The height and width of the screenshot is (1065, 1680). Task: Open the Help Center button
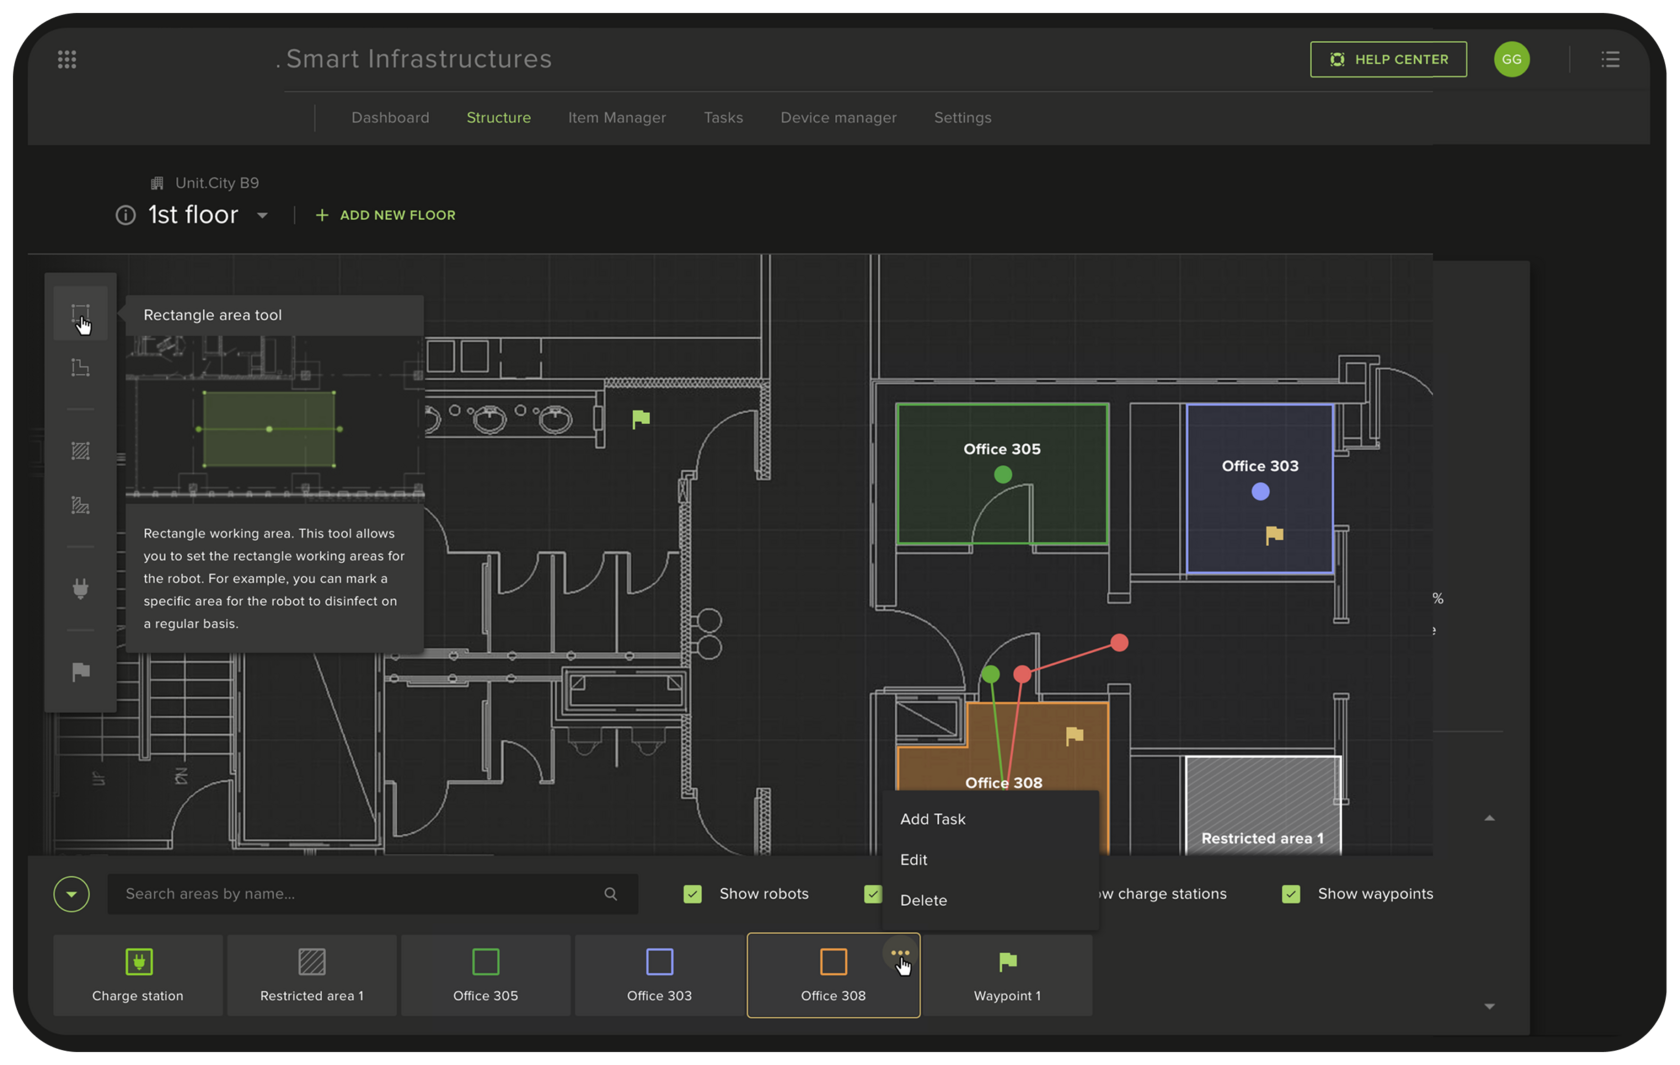[1388, 60]
